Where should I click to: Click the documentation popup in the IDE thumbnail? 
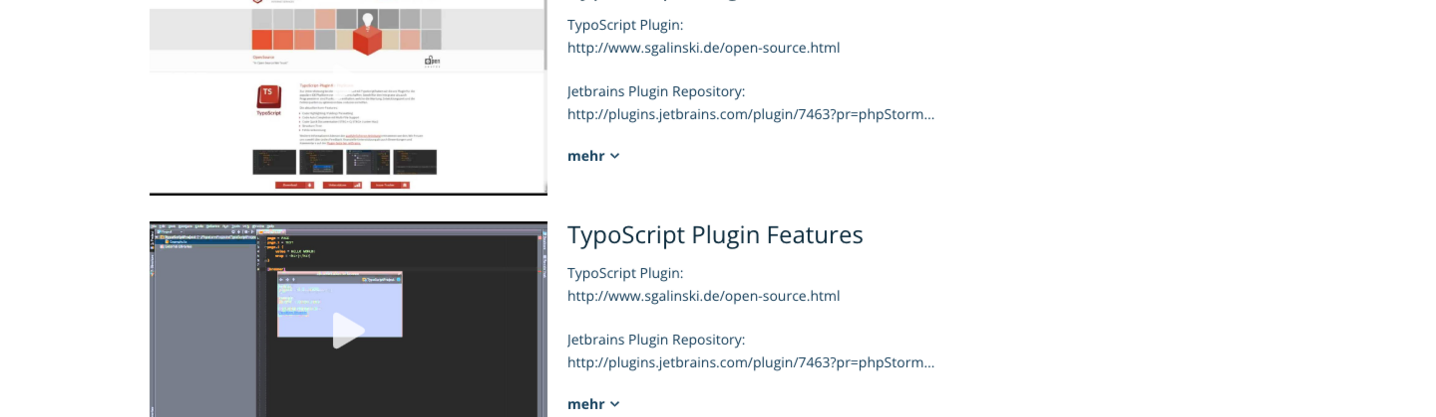[x=340, y=303]
